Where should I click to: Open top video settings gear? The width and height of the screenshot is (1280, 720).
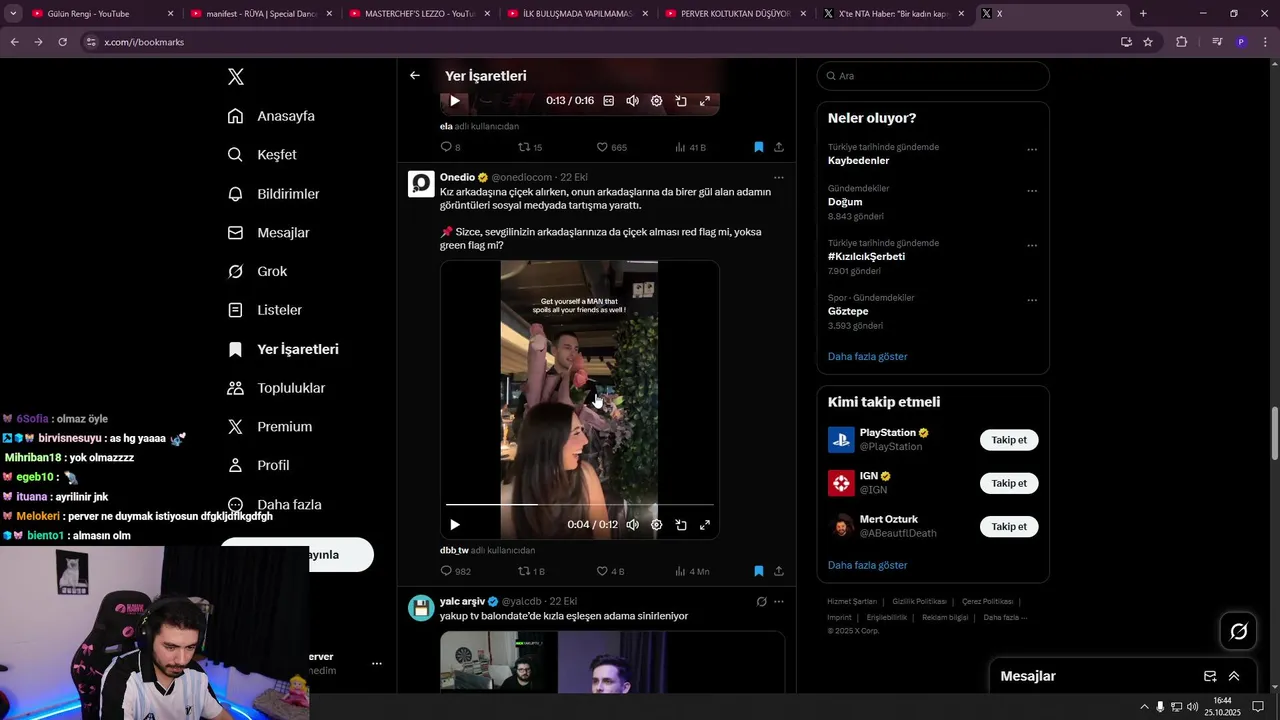coord(657,101)
